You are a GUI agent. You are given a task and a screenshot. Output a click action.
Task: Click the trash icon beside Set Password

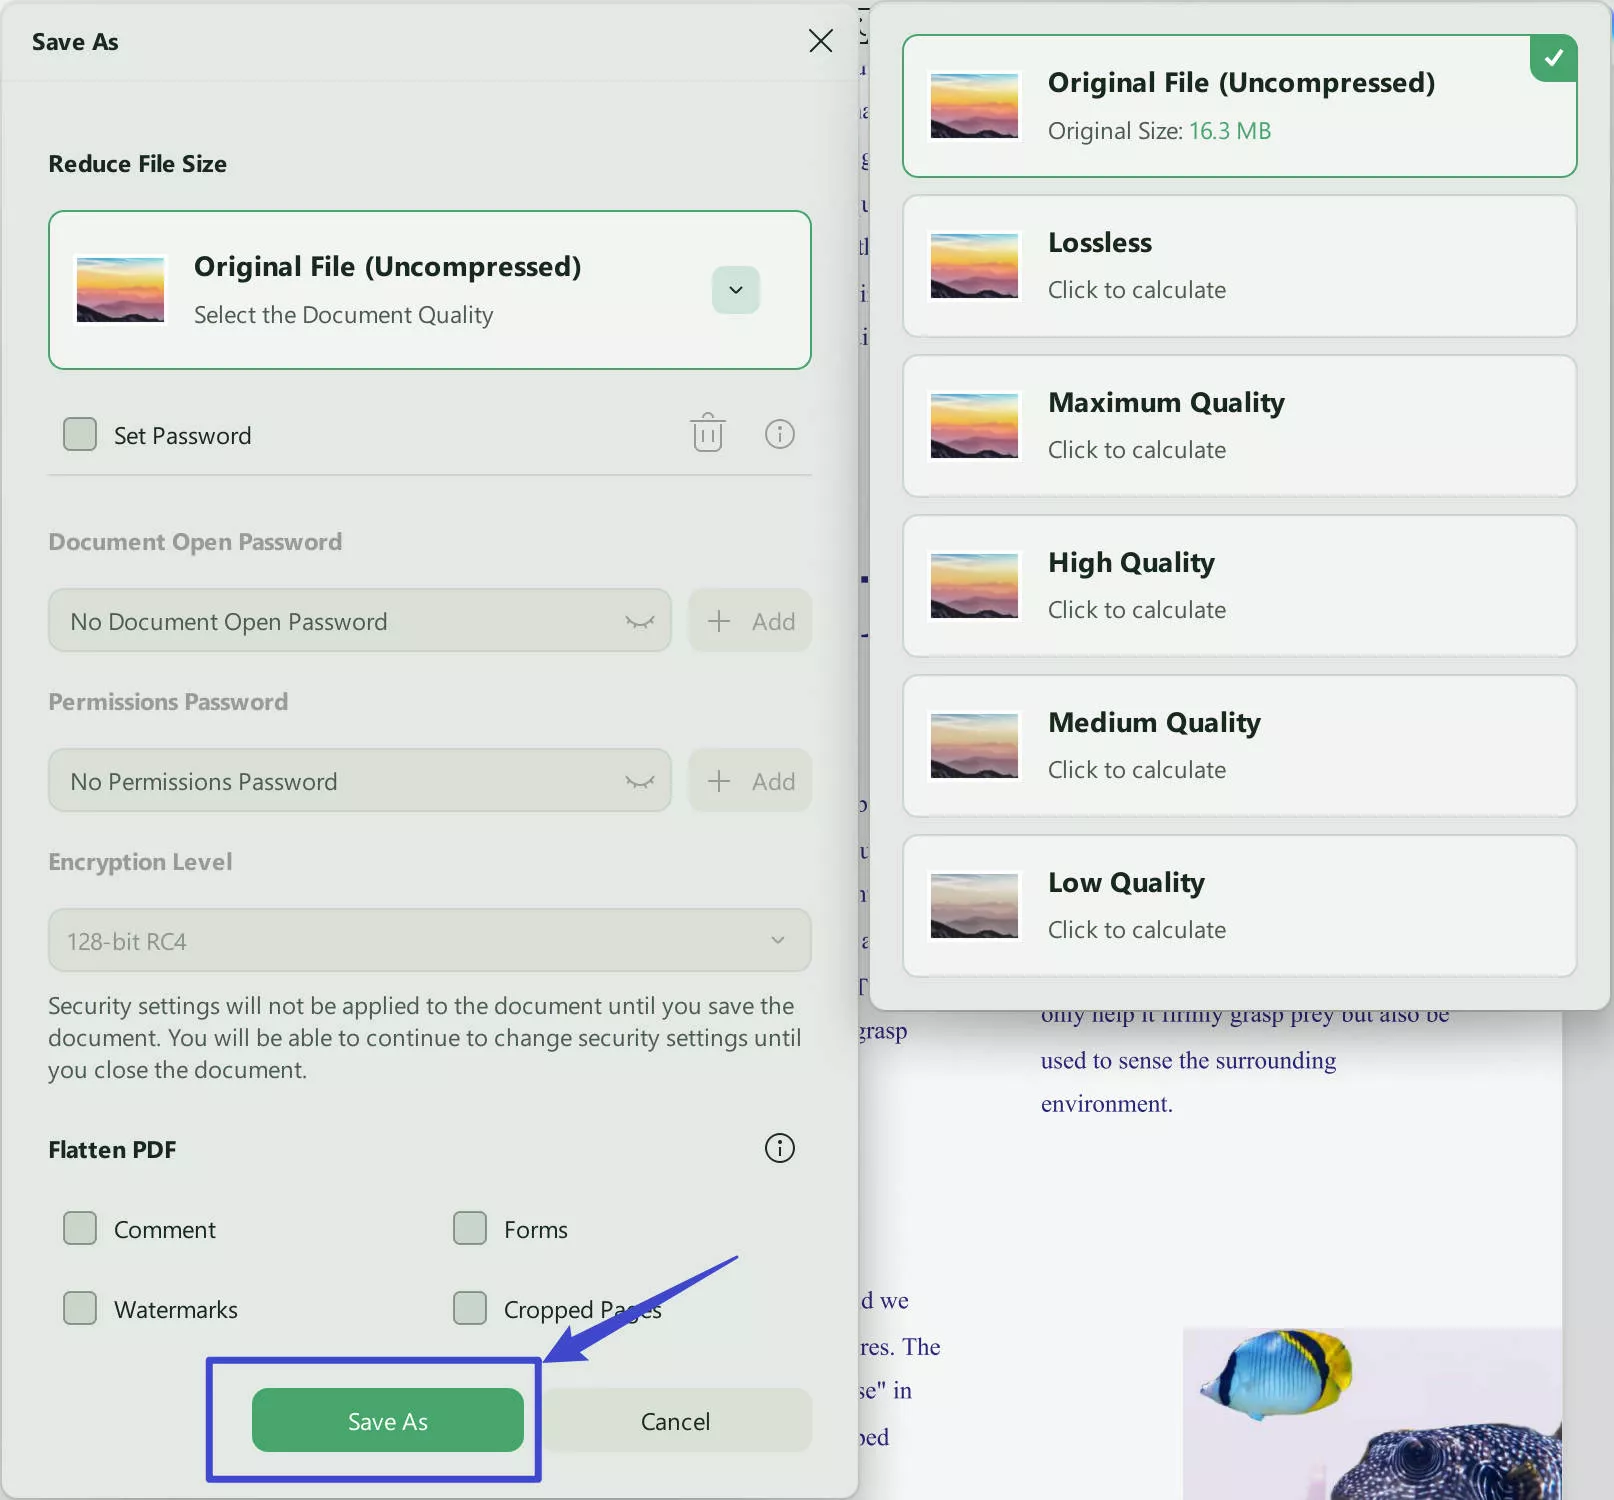707,434
